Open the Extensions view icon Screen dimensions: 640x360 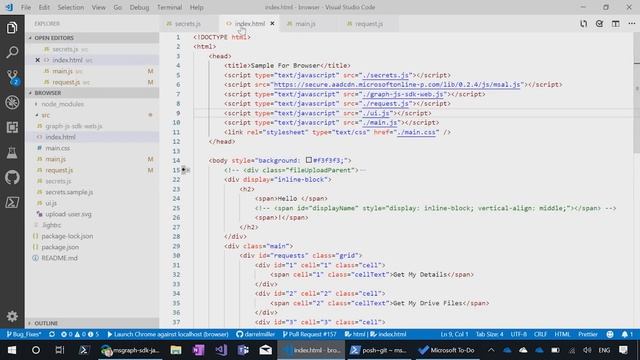(12, 127)
